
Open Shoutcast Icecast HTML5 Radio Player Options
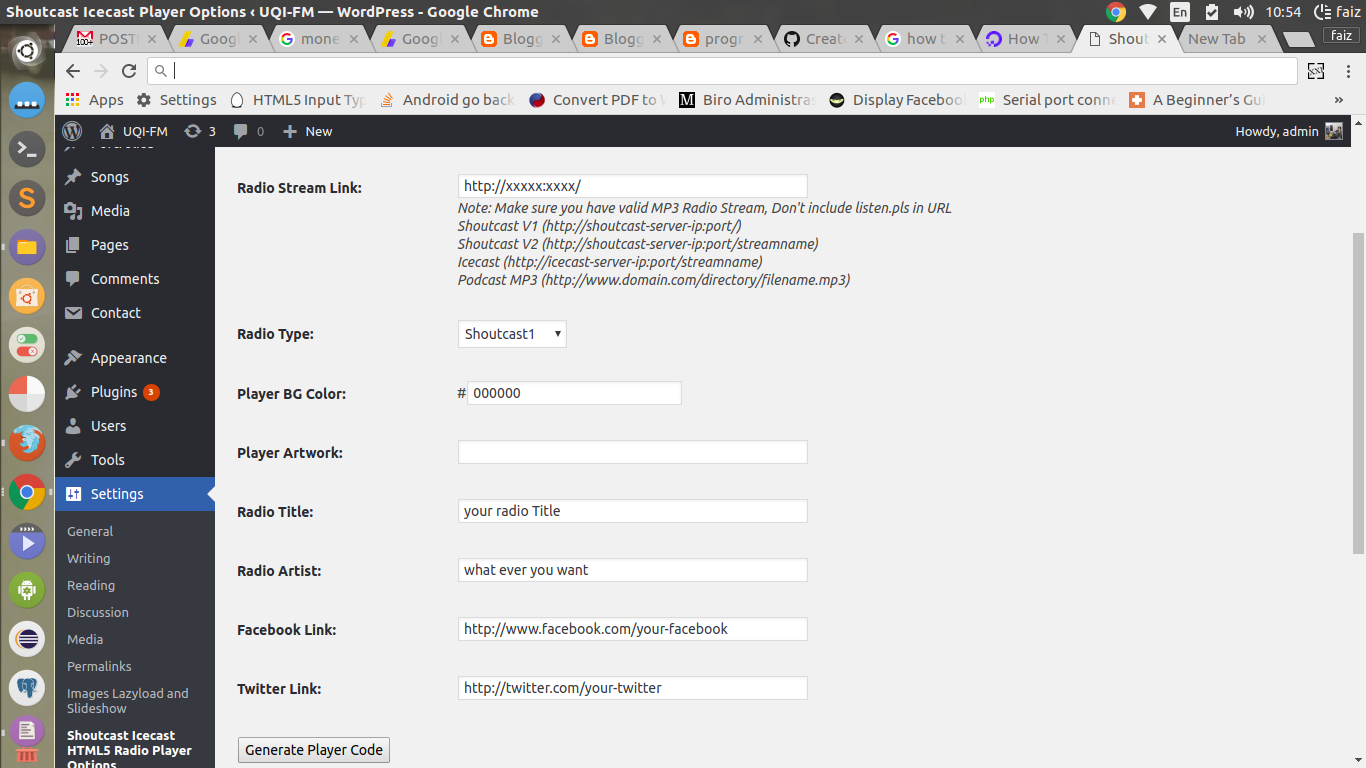[129, 749]
